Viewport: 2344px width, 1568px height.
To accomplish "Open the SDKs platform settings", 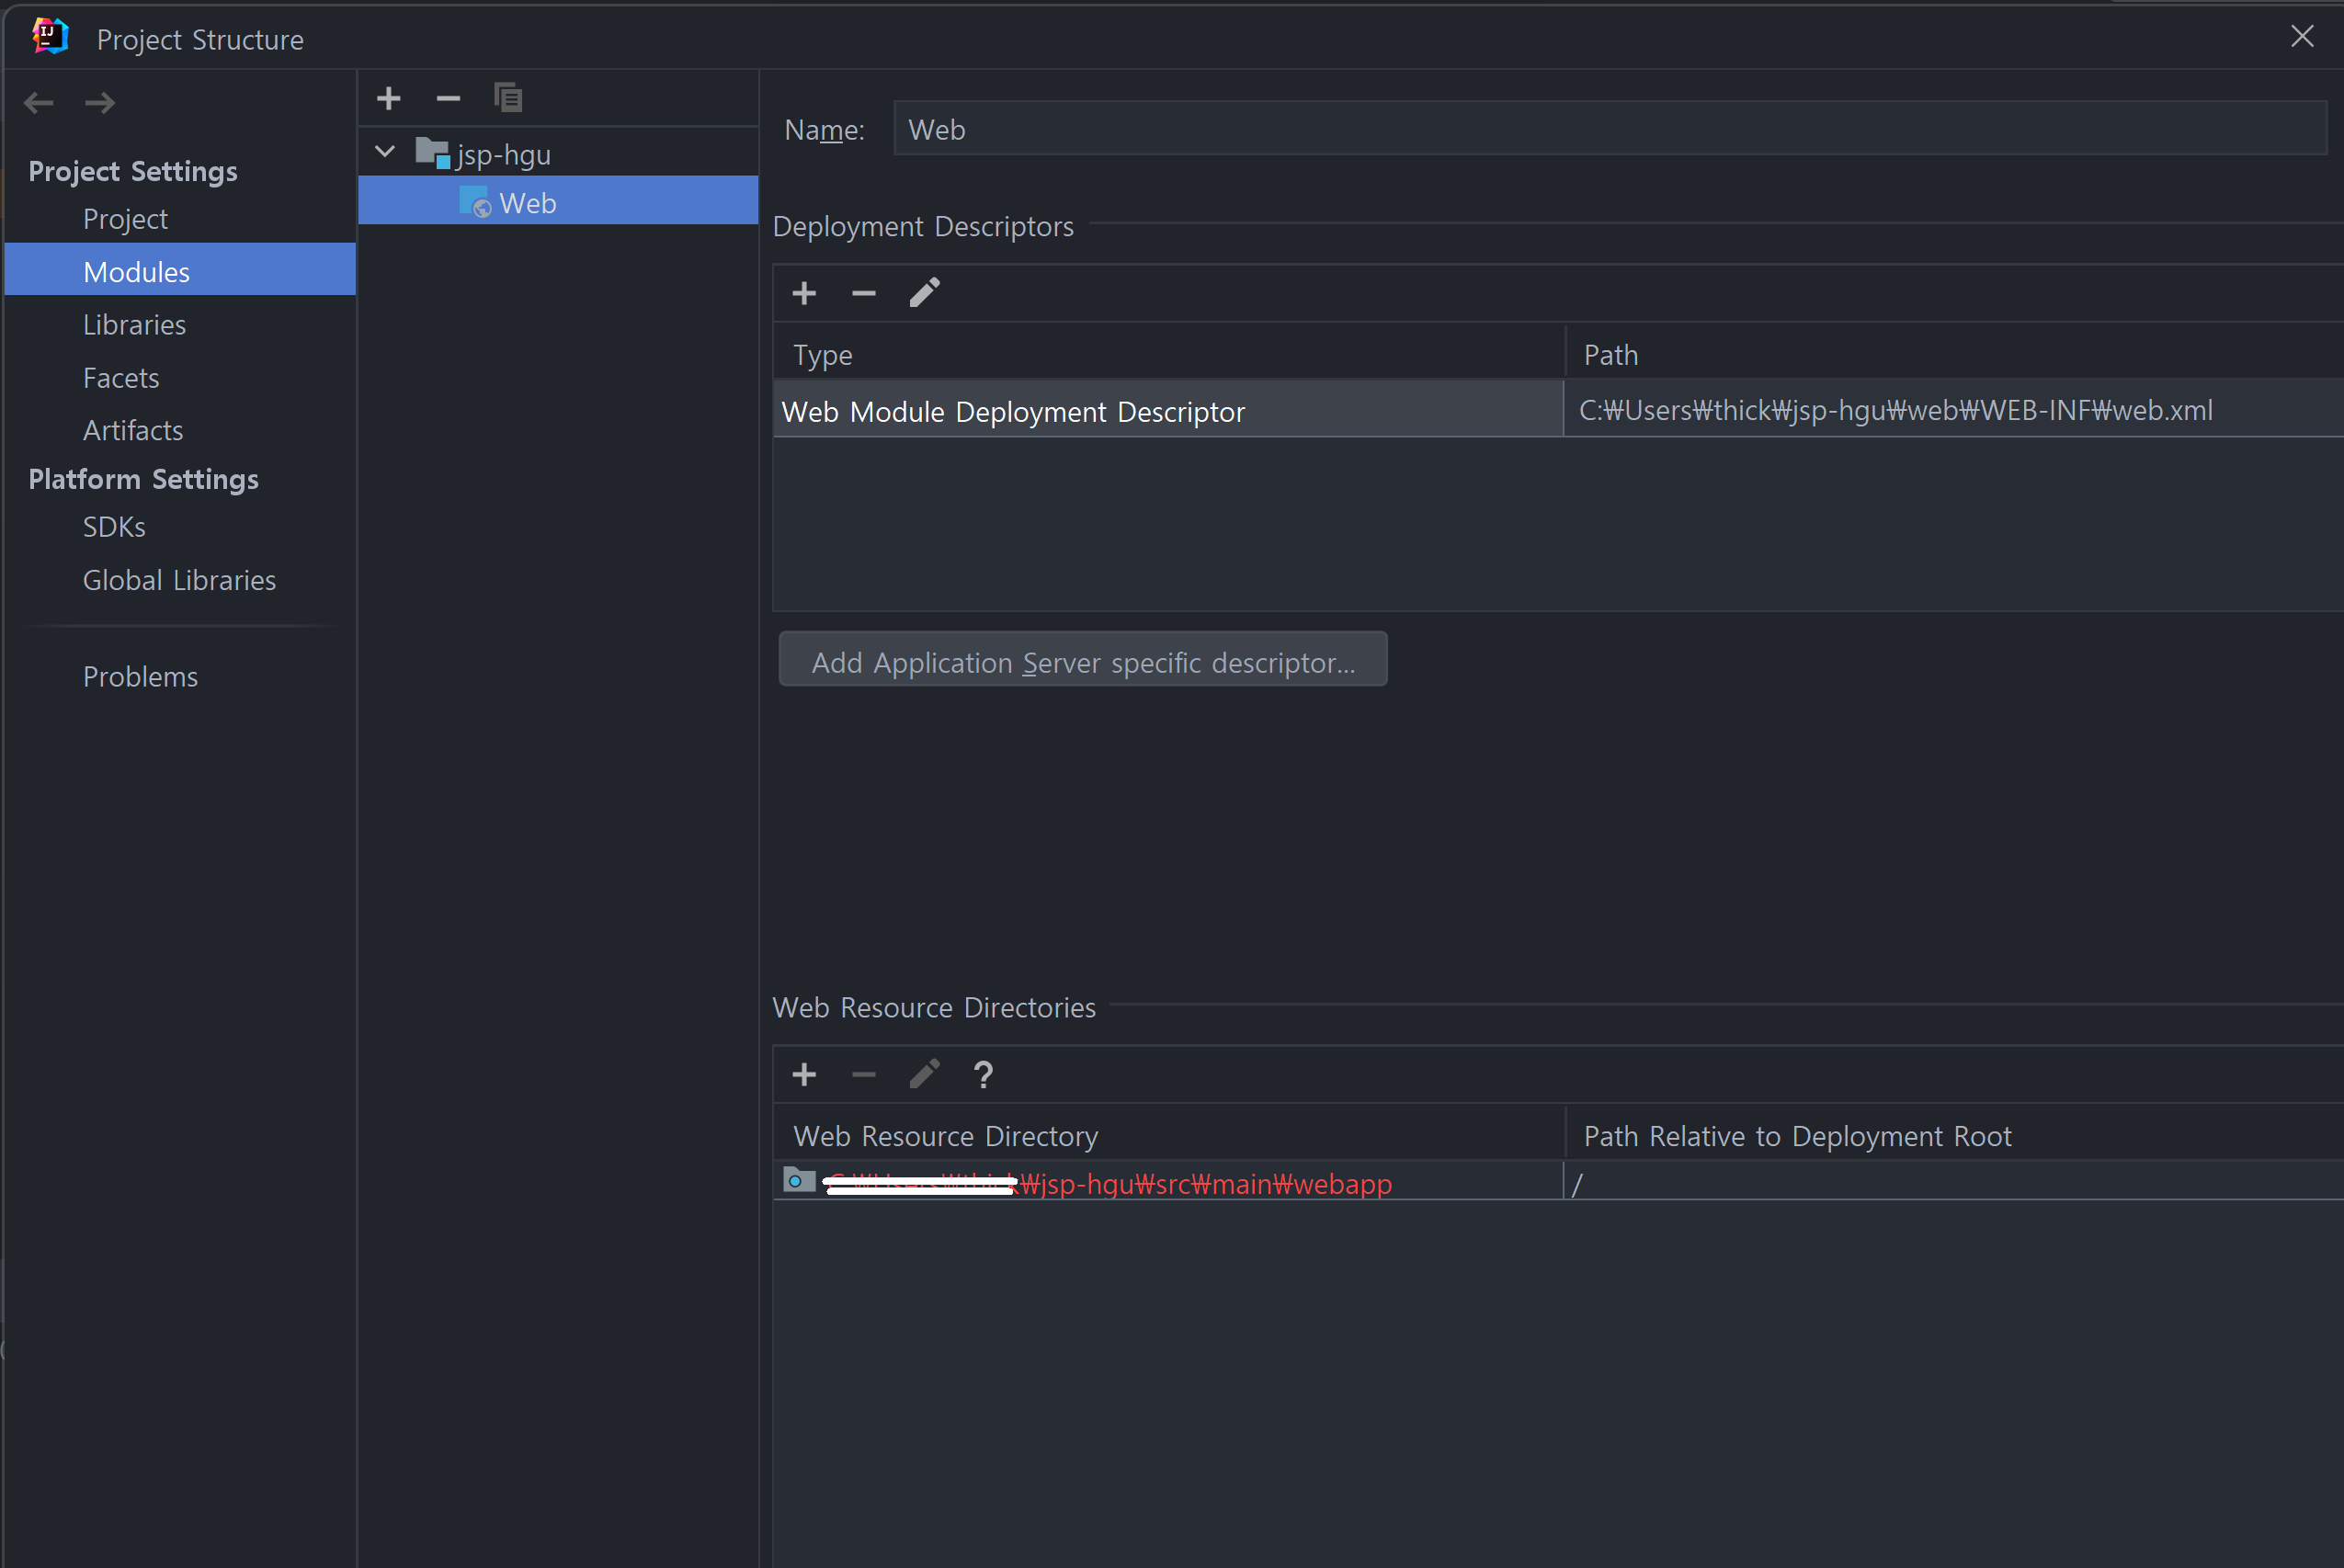I will point(114,527).
